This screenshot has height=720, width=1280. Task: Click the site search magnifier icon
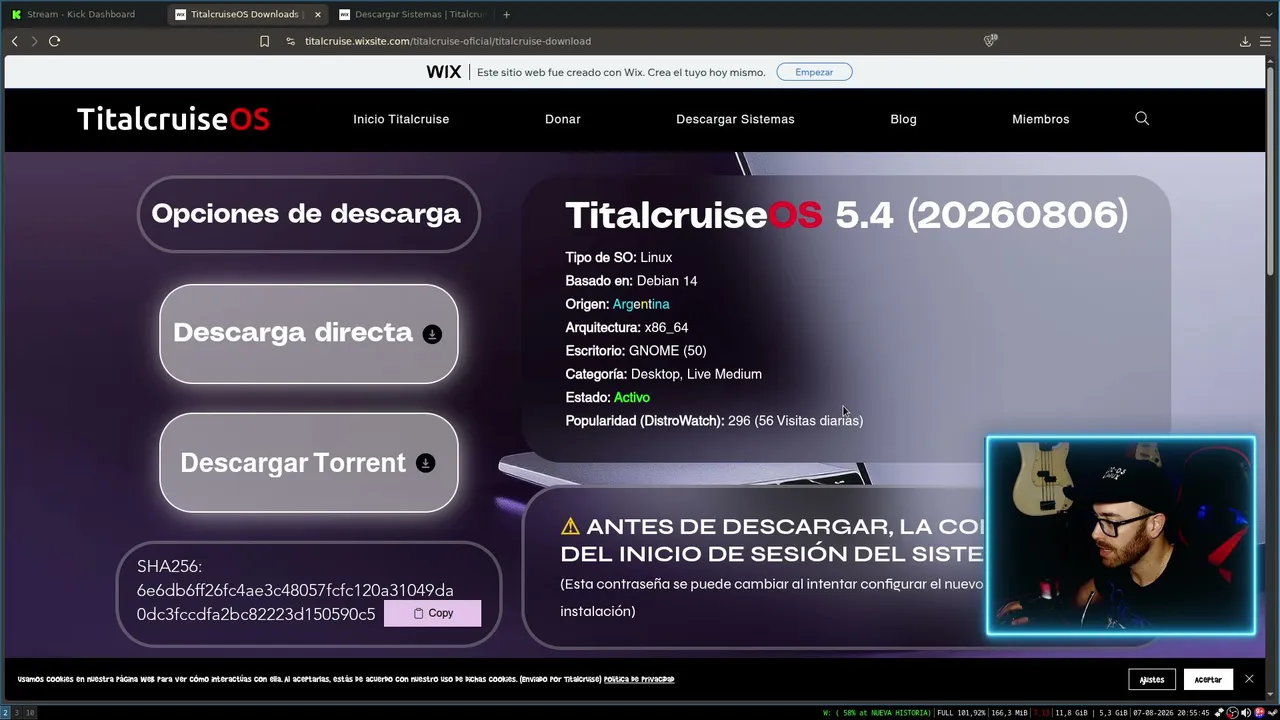1142,118
